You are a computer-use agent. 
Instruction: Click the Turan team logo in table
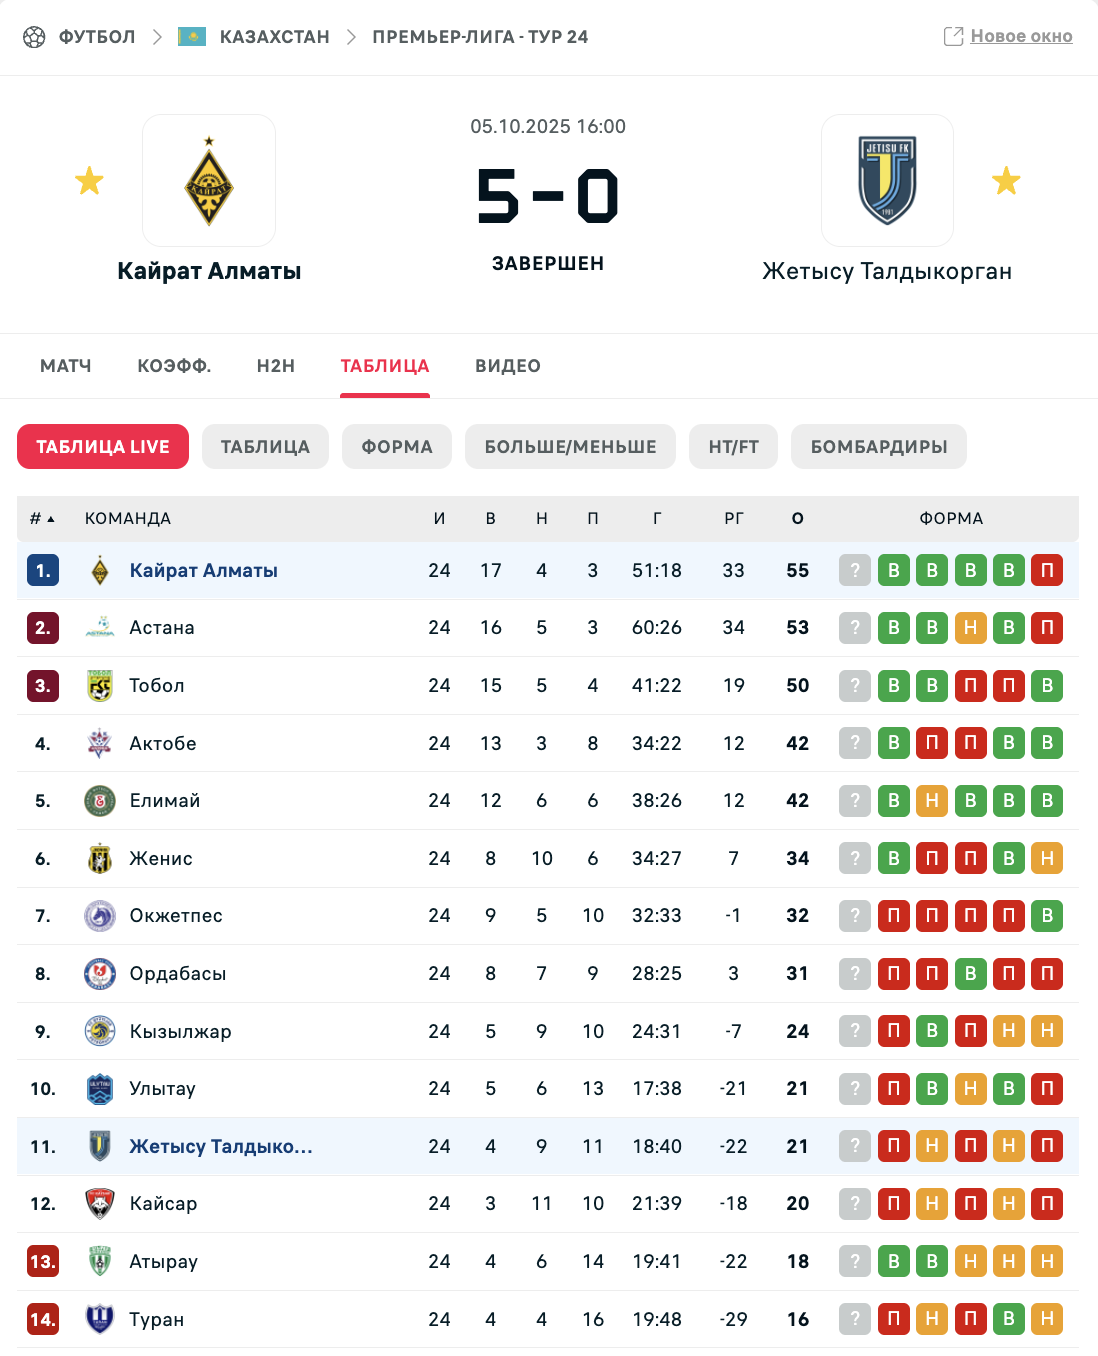99,1319
